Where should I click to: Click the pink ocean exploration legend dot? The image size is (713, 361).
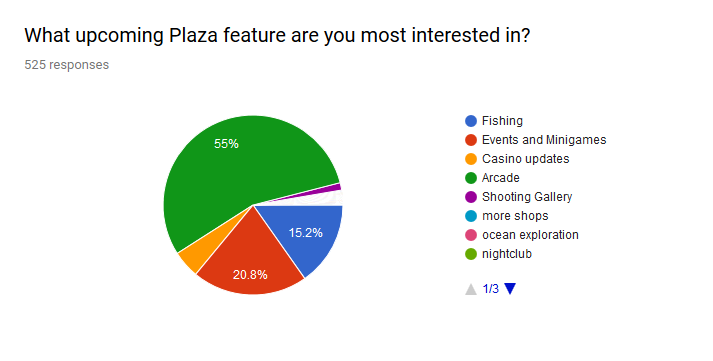471,235
